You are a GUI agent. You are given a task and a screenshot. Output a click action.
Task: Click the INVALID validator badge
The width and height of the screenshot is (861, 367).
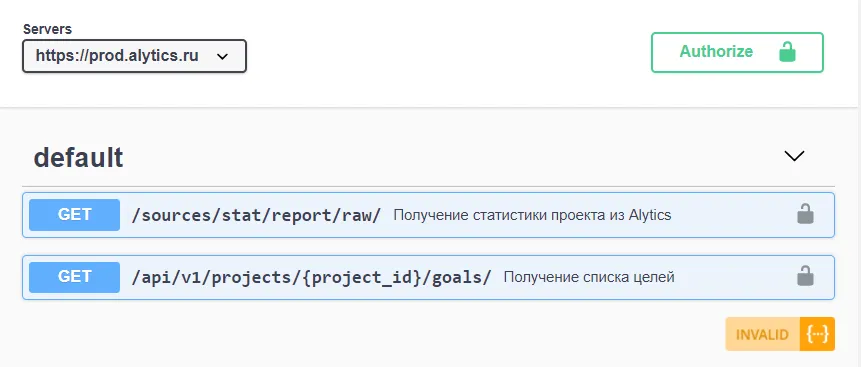[x=780, y=334]
